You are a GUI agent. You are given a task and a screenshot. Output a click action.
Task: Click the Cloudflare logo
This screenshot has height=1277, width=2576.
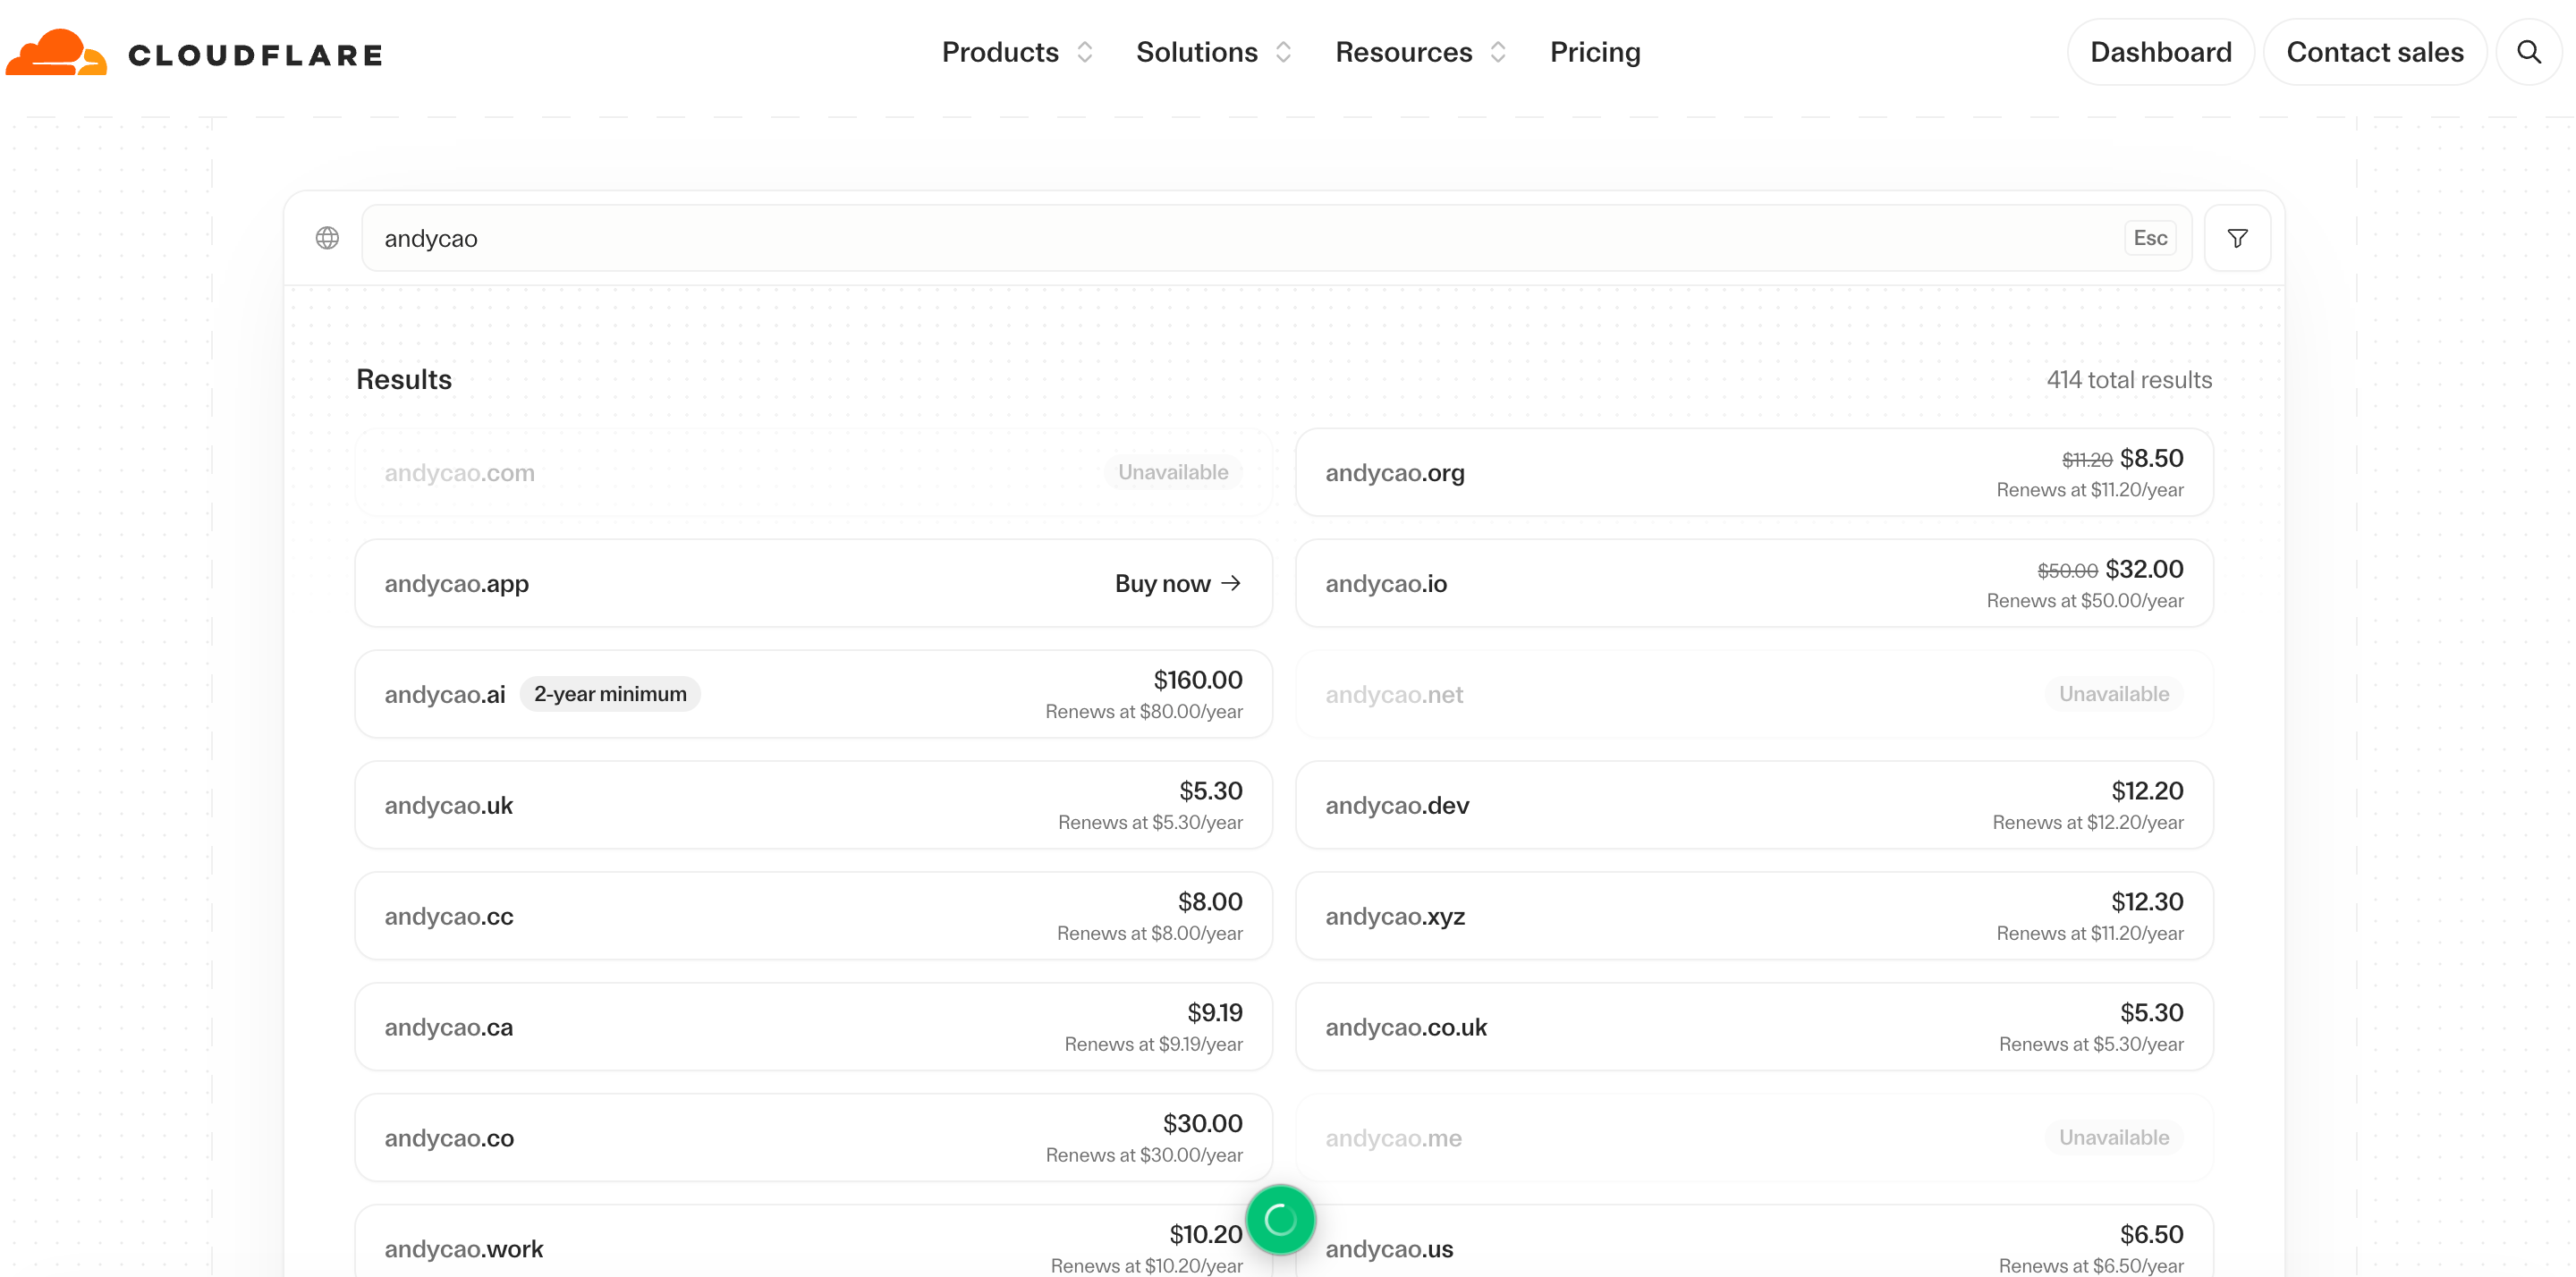[195, 53]
